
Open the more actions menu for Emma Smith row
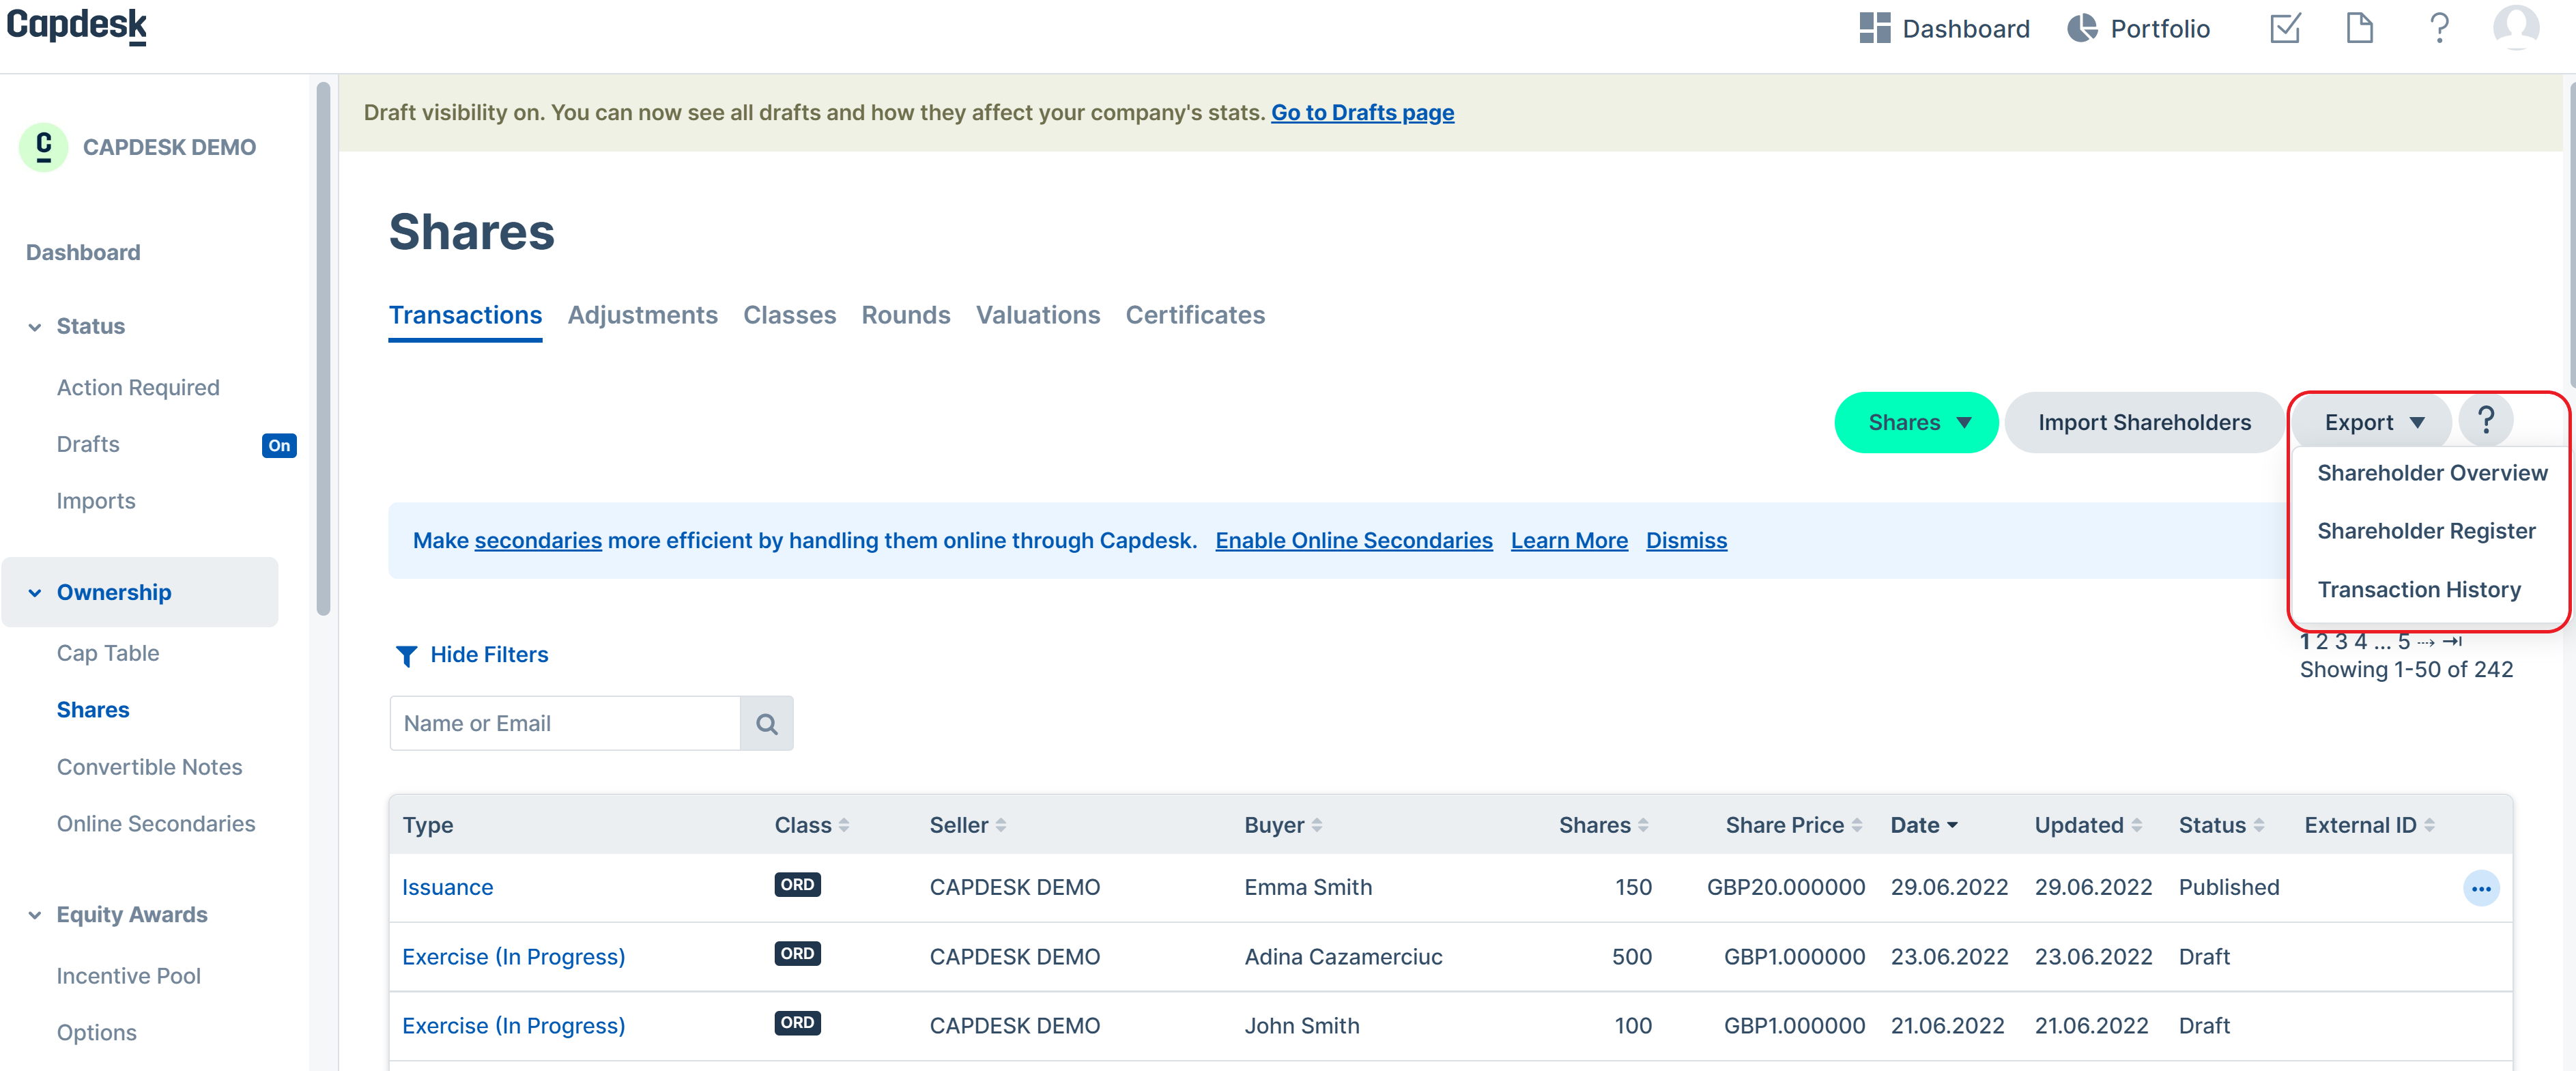click(x=2481, y=888)
